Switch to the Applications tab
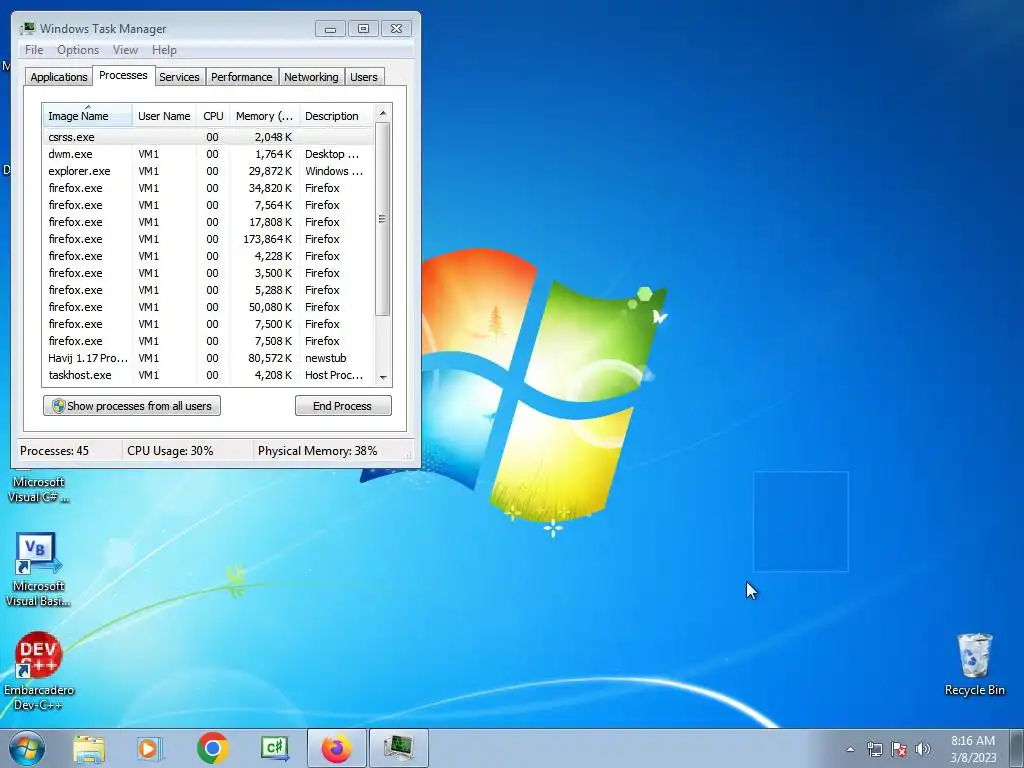This screenshot has width=1024, height=768. point(59,76)
